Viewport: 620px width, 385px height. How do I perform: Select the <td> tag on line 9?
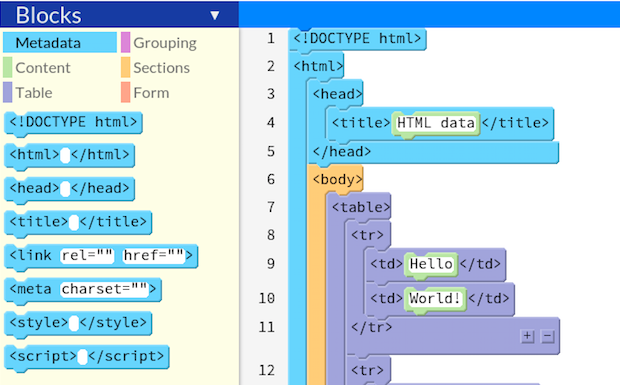pyautogui.click(x=386, y=264)
